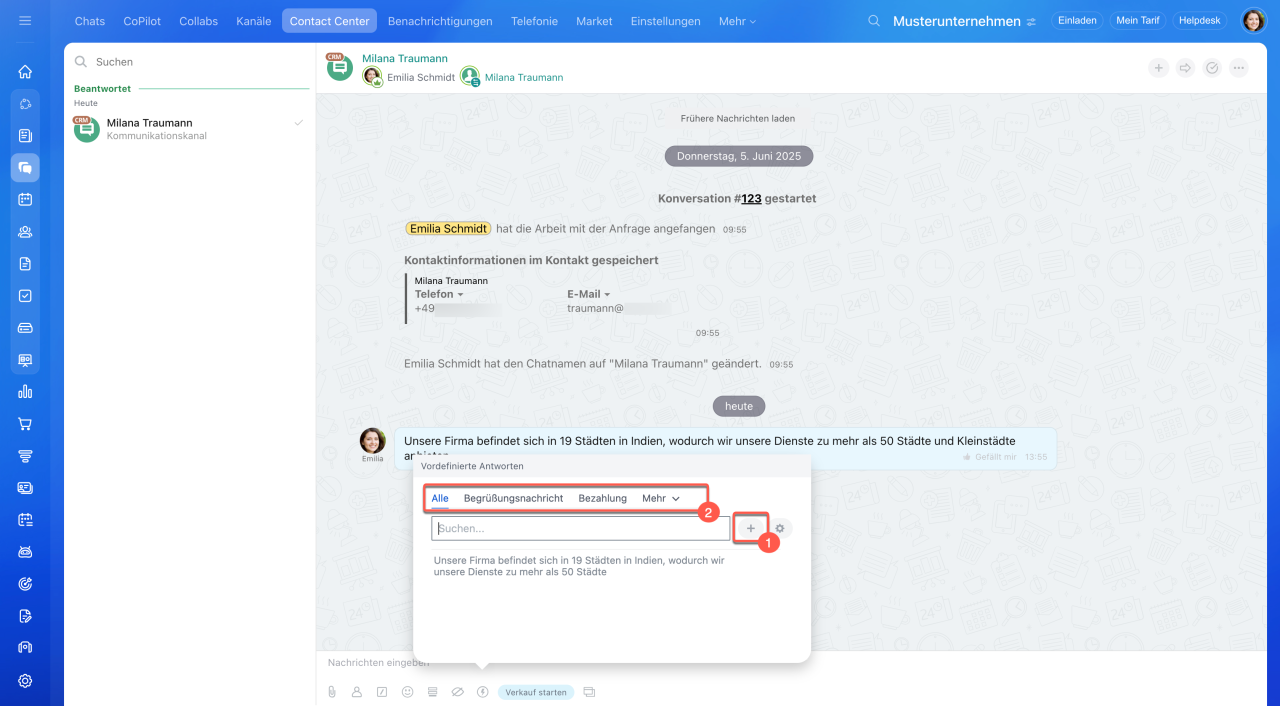Open the Telefonie tab
1280x706 pixels.
534,21
